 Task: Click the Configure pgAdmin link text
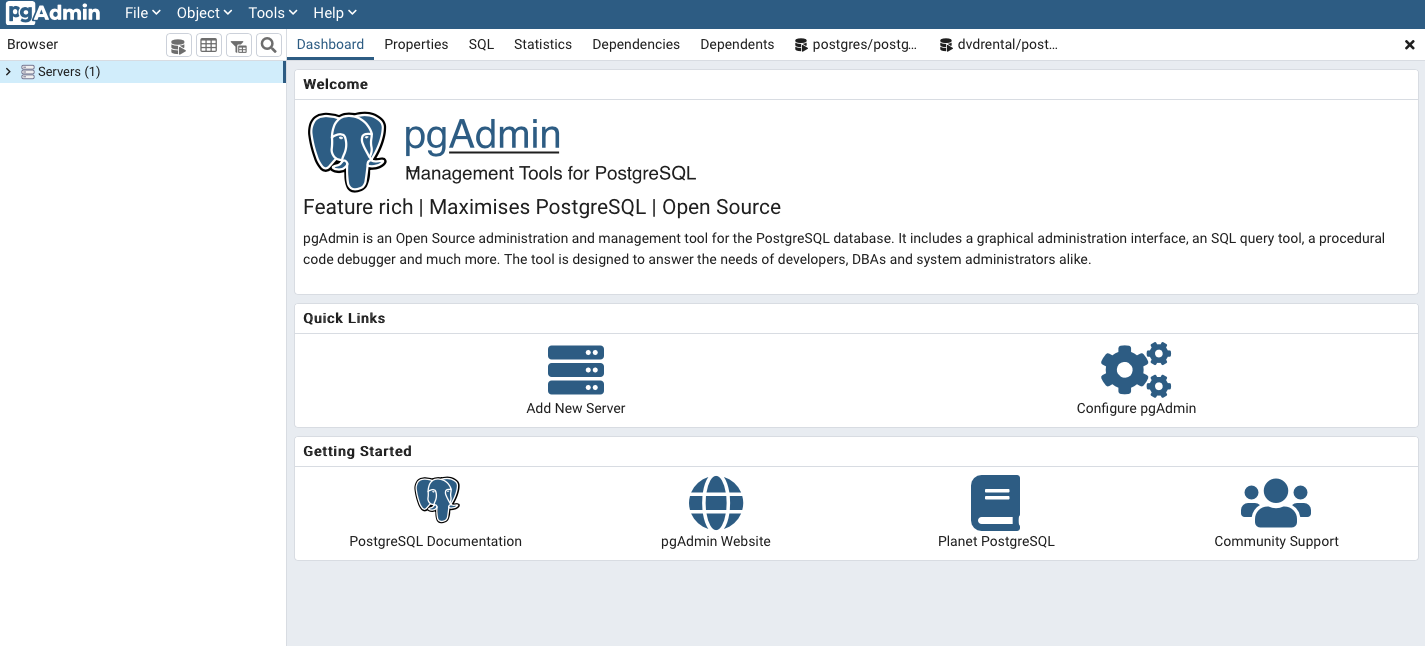pos(1136,408)
